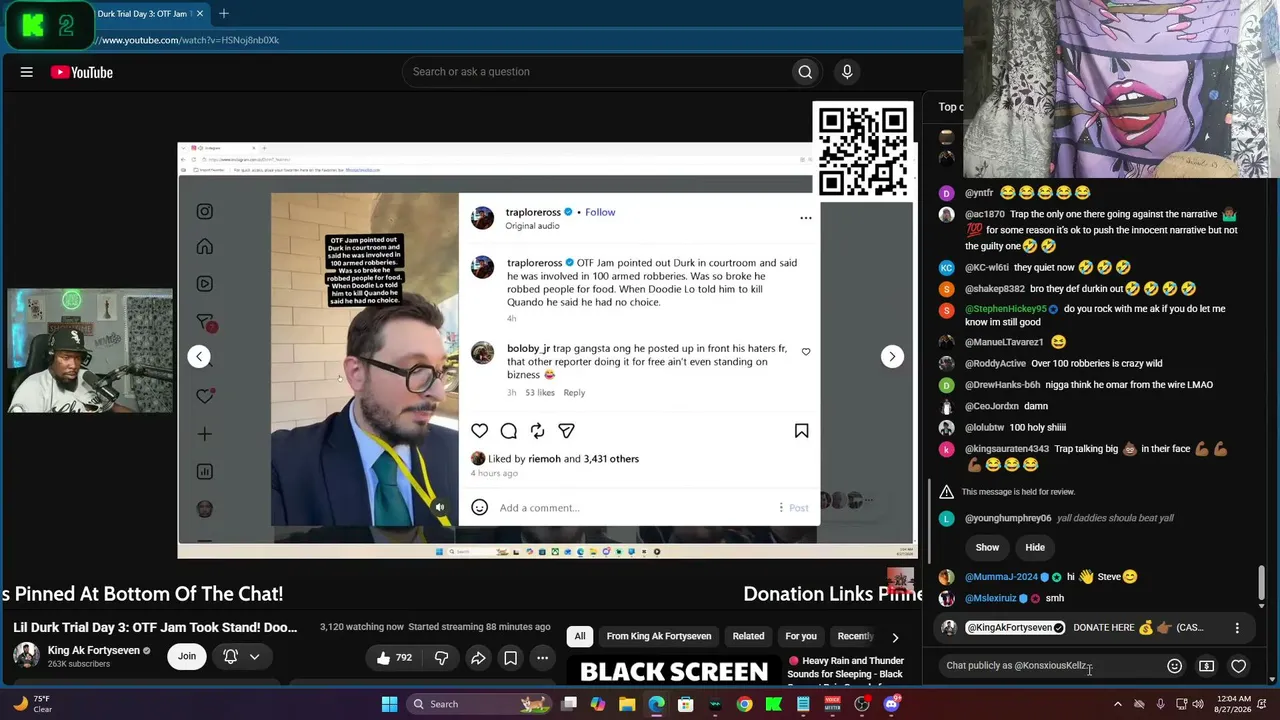The width and height of the screenshot is (1280, 720).
Task: Go to previous Instagram post arrow
Action: (x=199, y=356)
